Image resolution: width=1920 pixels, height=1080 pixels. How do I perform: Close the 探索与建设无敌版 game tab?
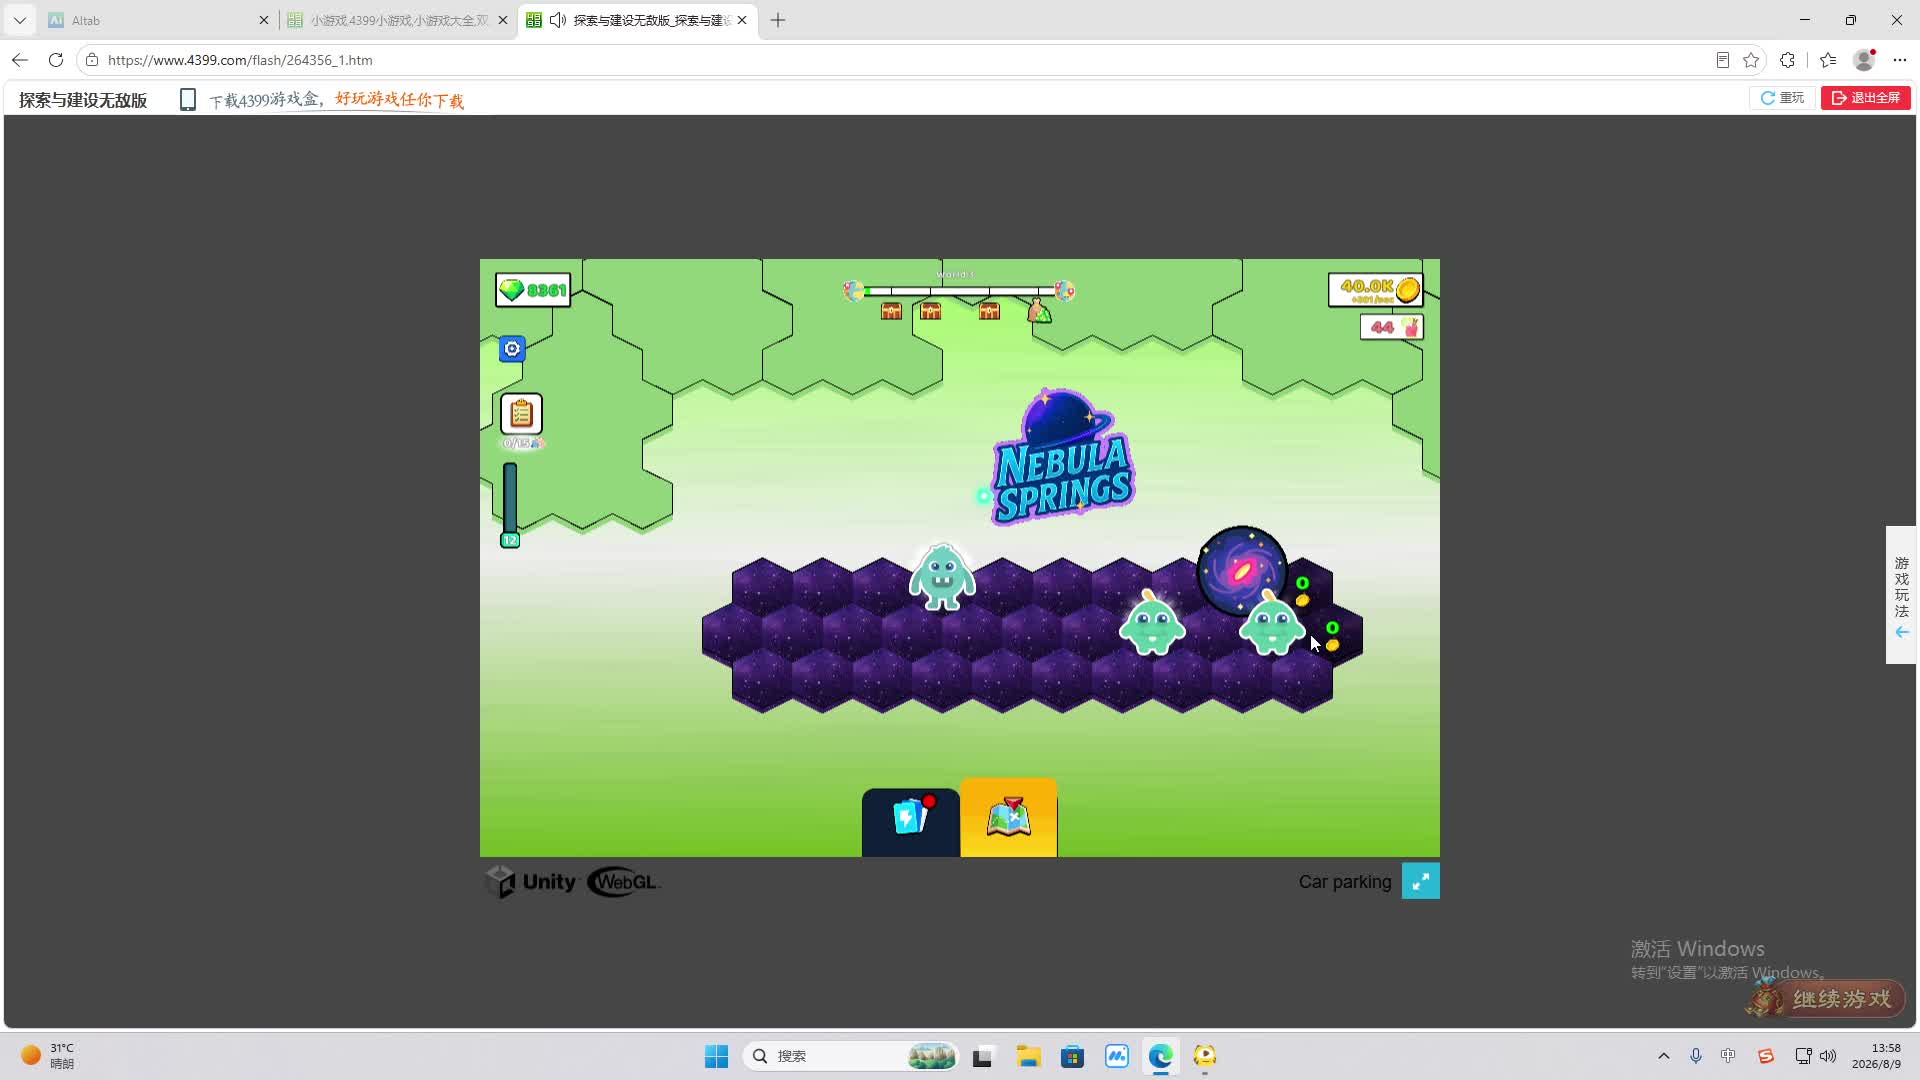click(x=742, y=20)
